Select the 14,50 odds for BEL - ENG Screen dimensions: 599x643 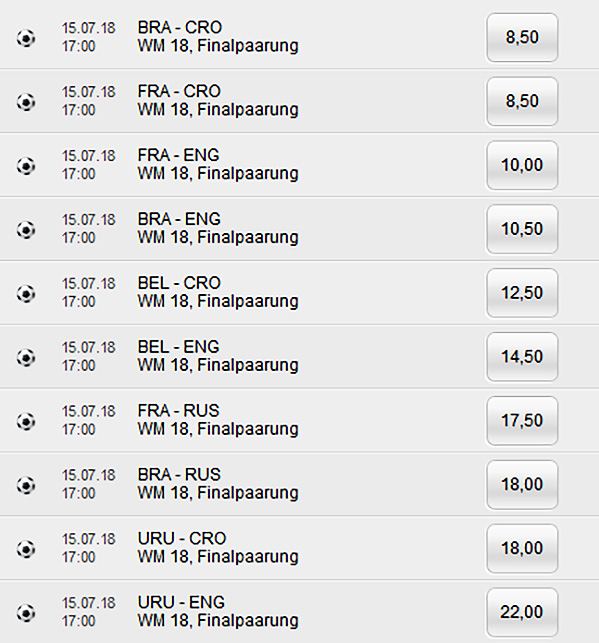[x=522, y=357]
